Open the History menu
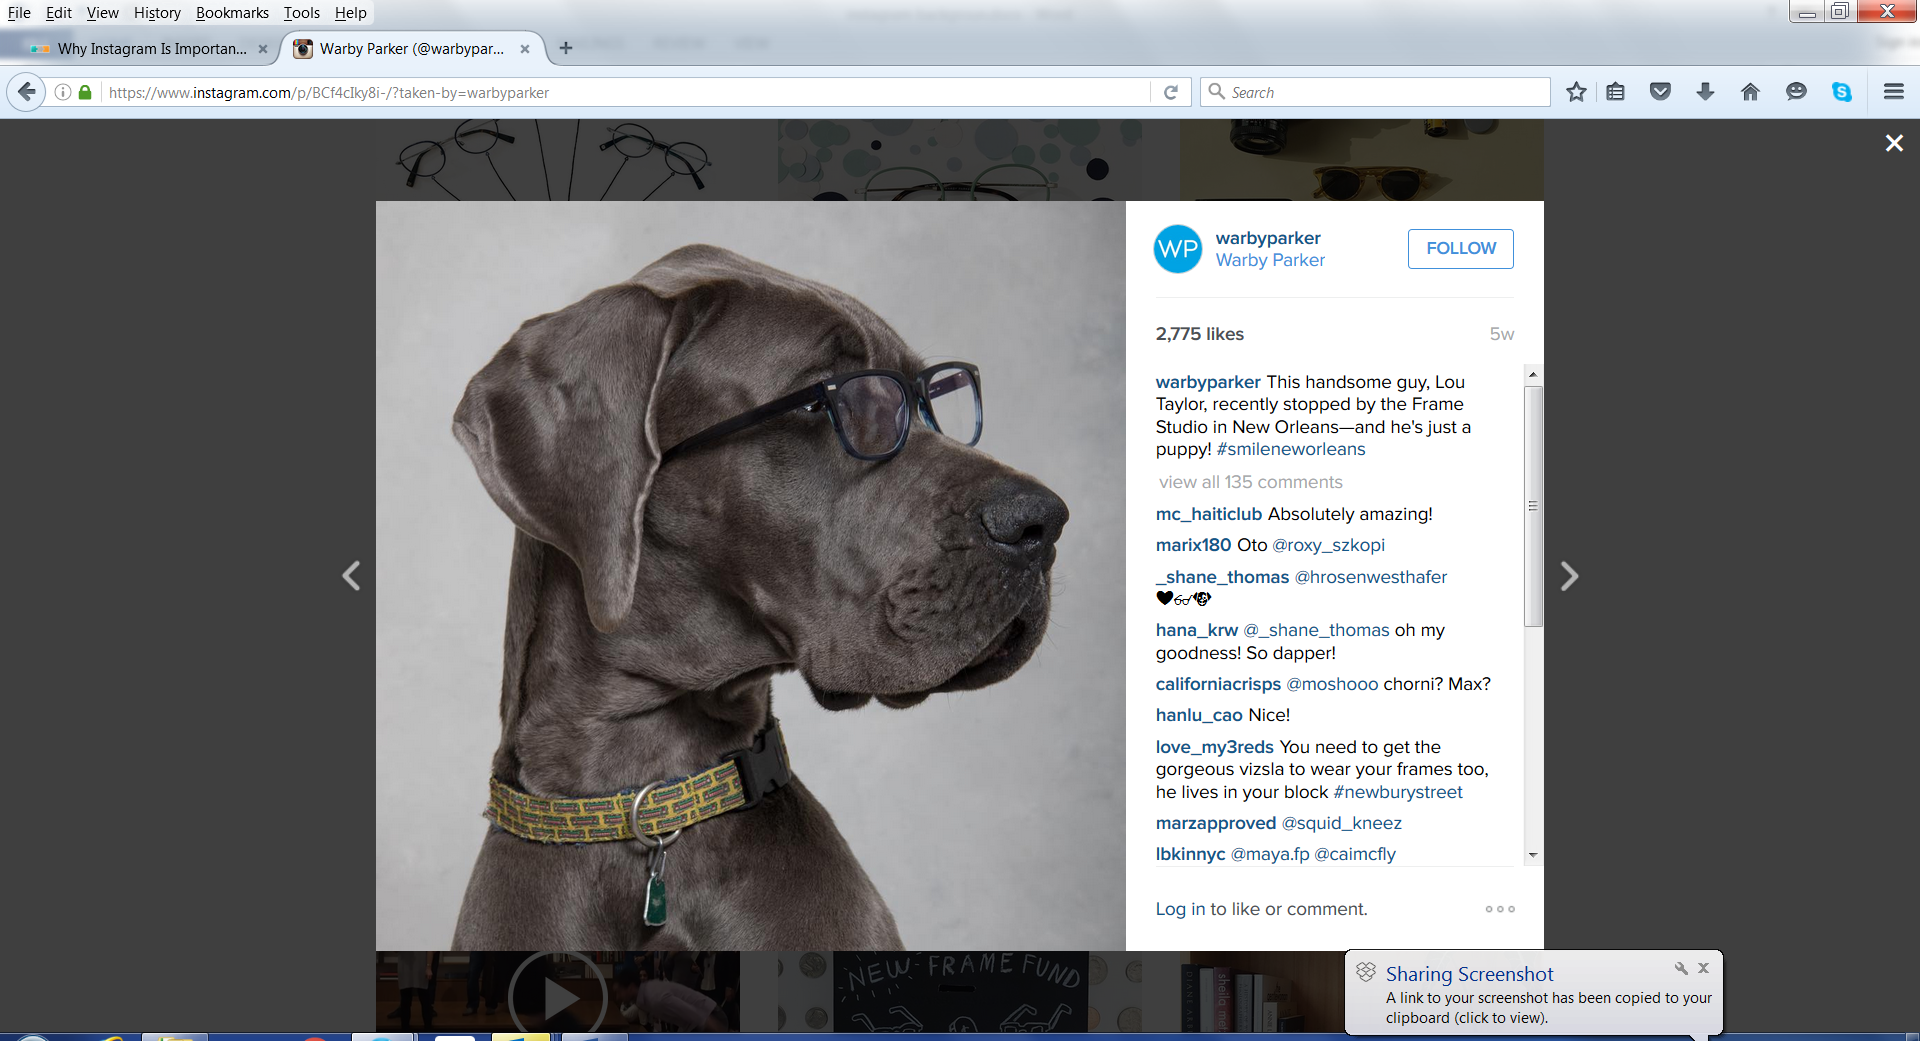This screenshot has height=1041, width=1920. pyautogui.click(x=157, y=13)
